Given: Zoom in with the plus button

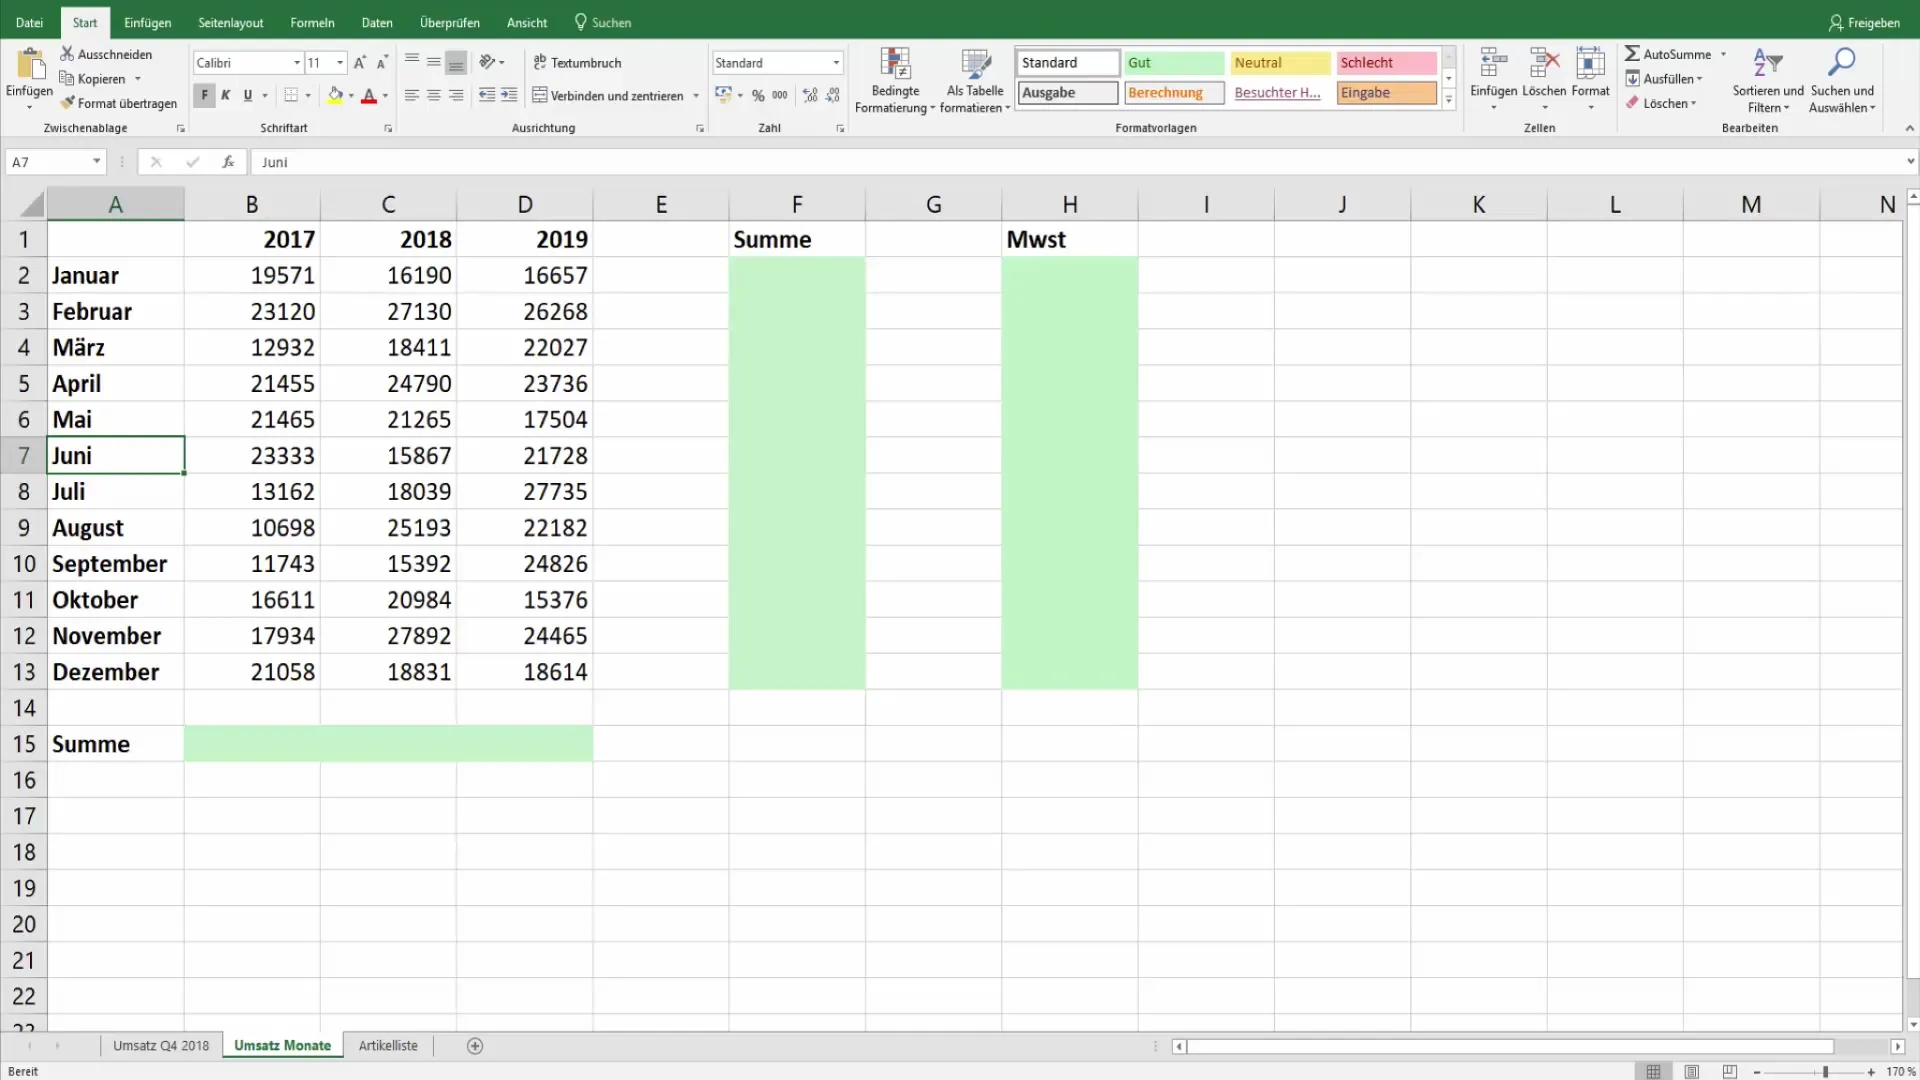Looking at the screenshot, I should point(1871,1072).
